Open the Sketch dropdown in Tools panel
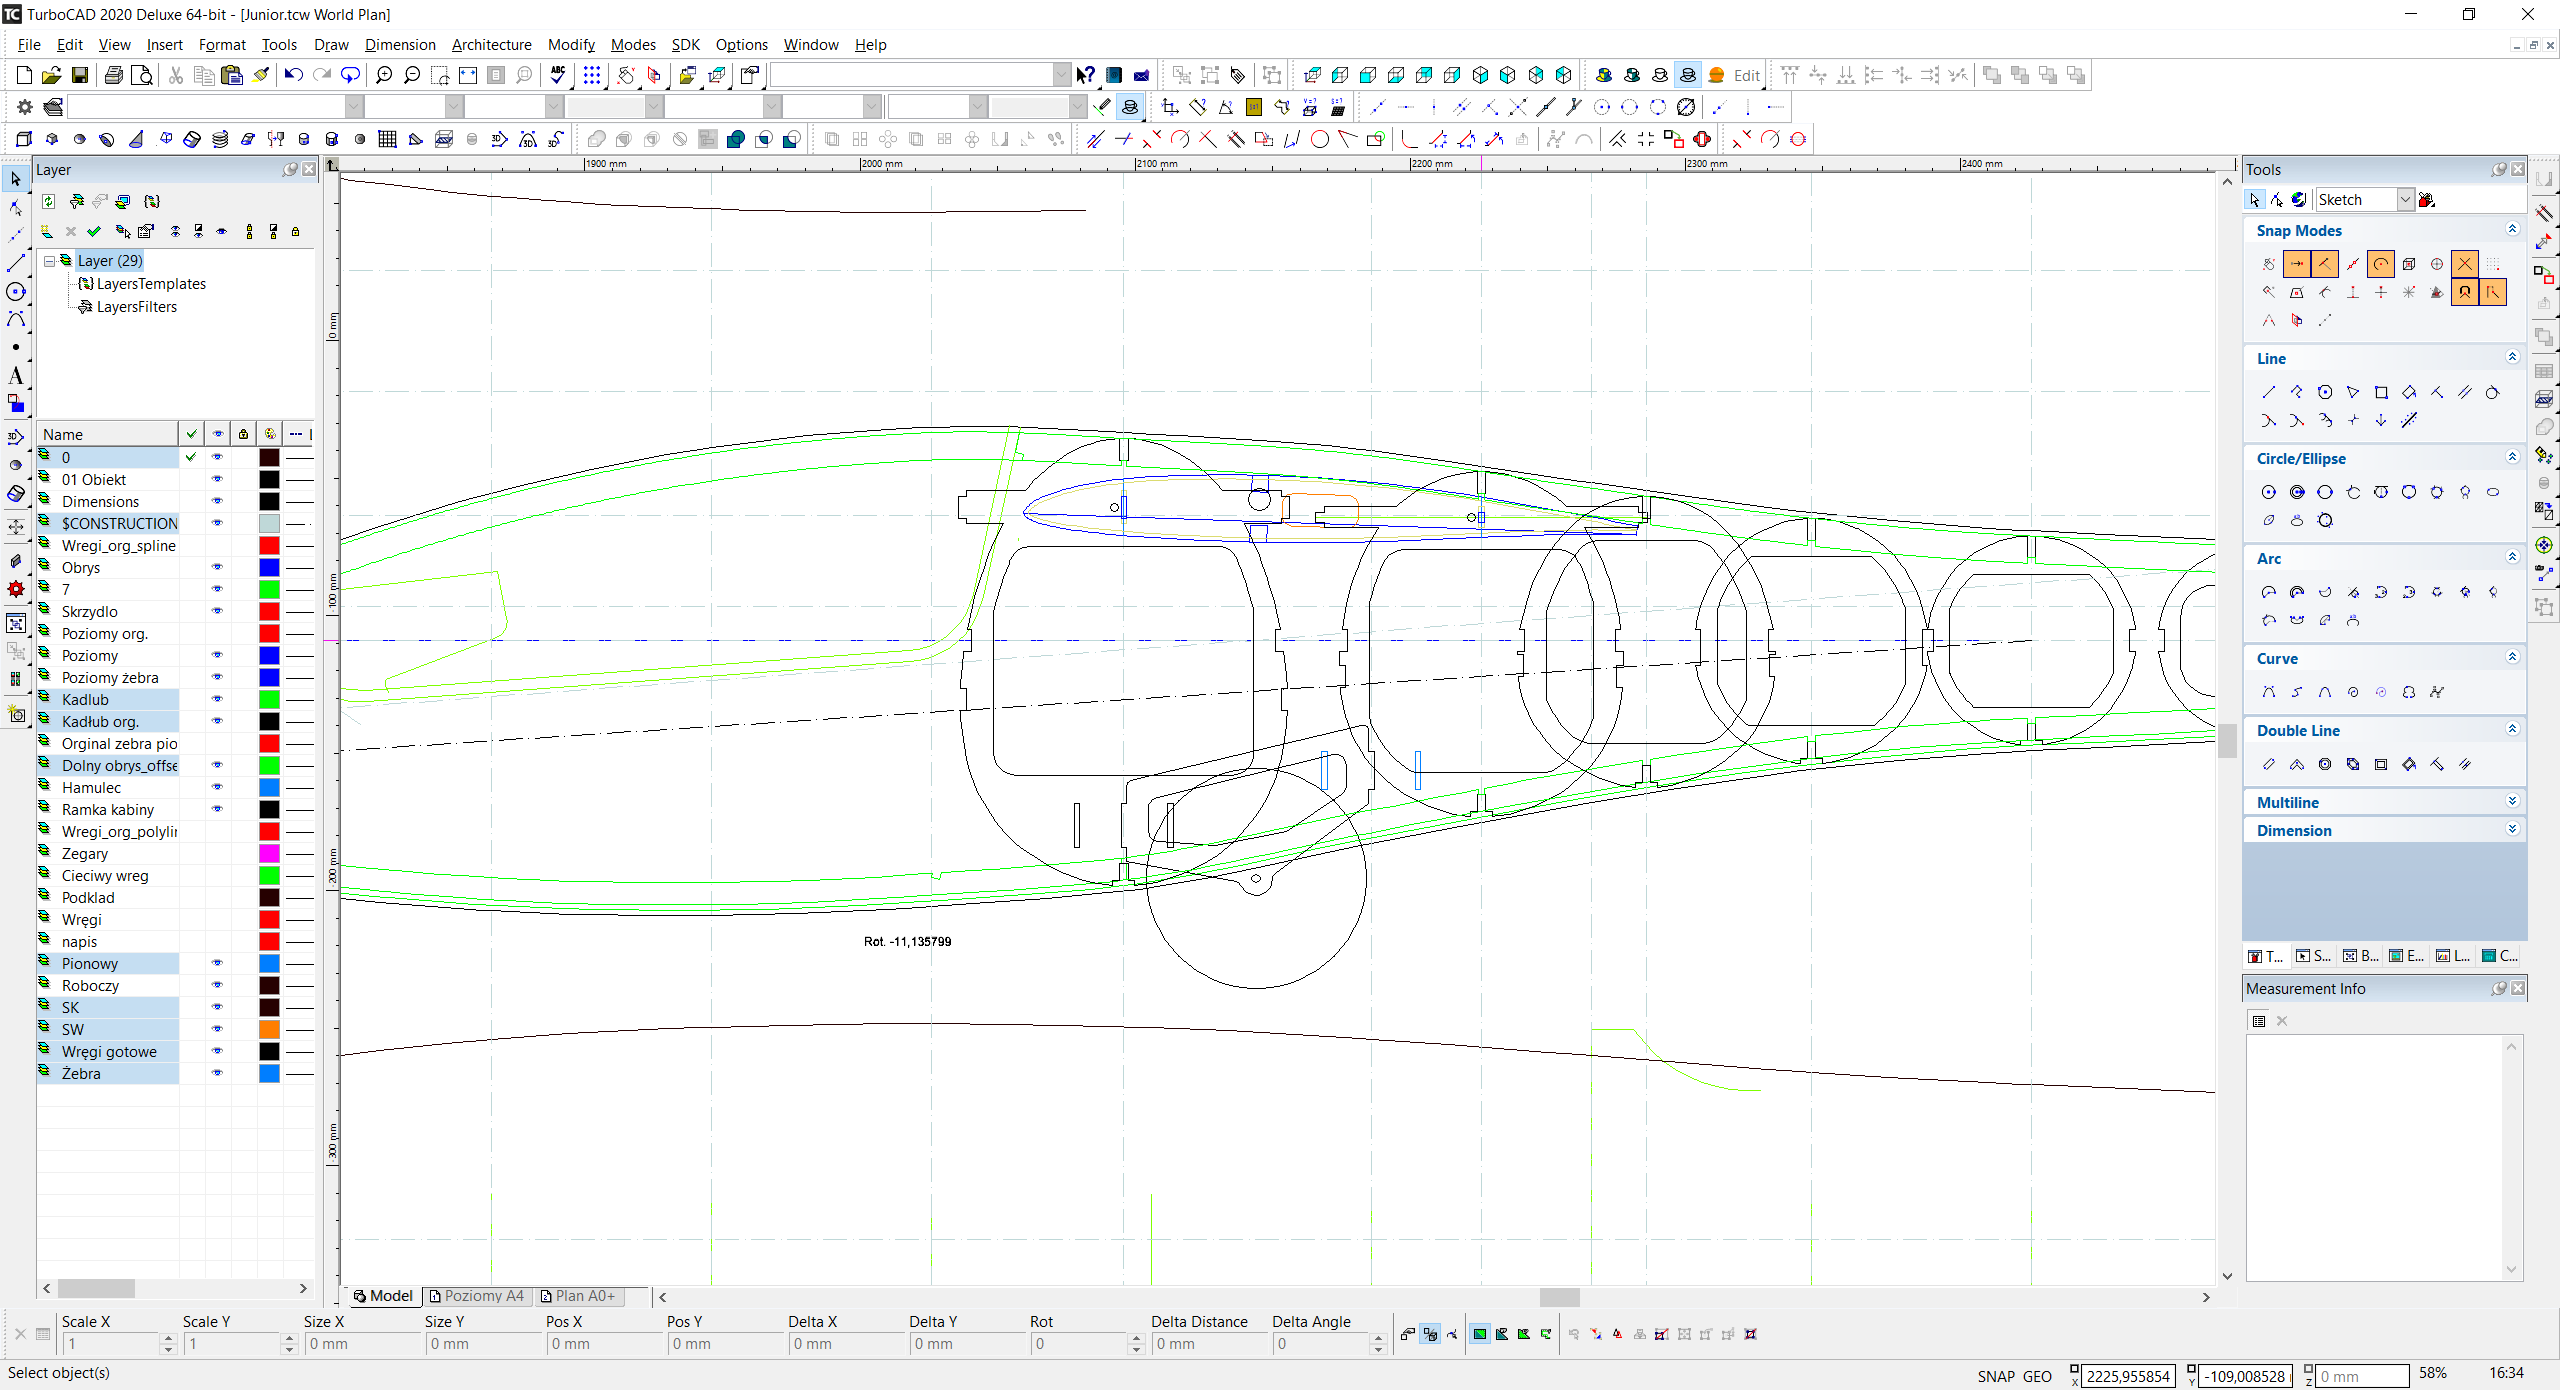 [2405, 200]
